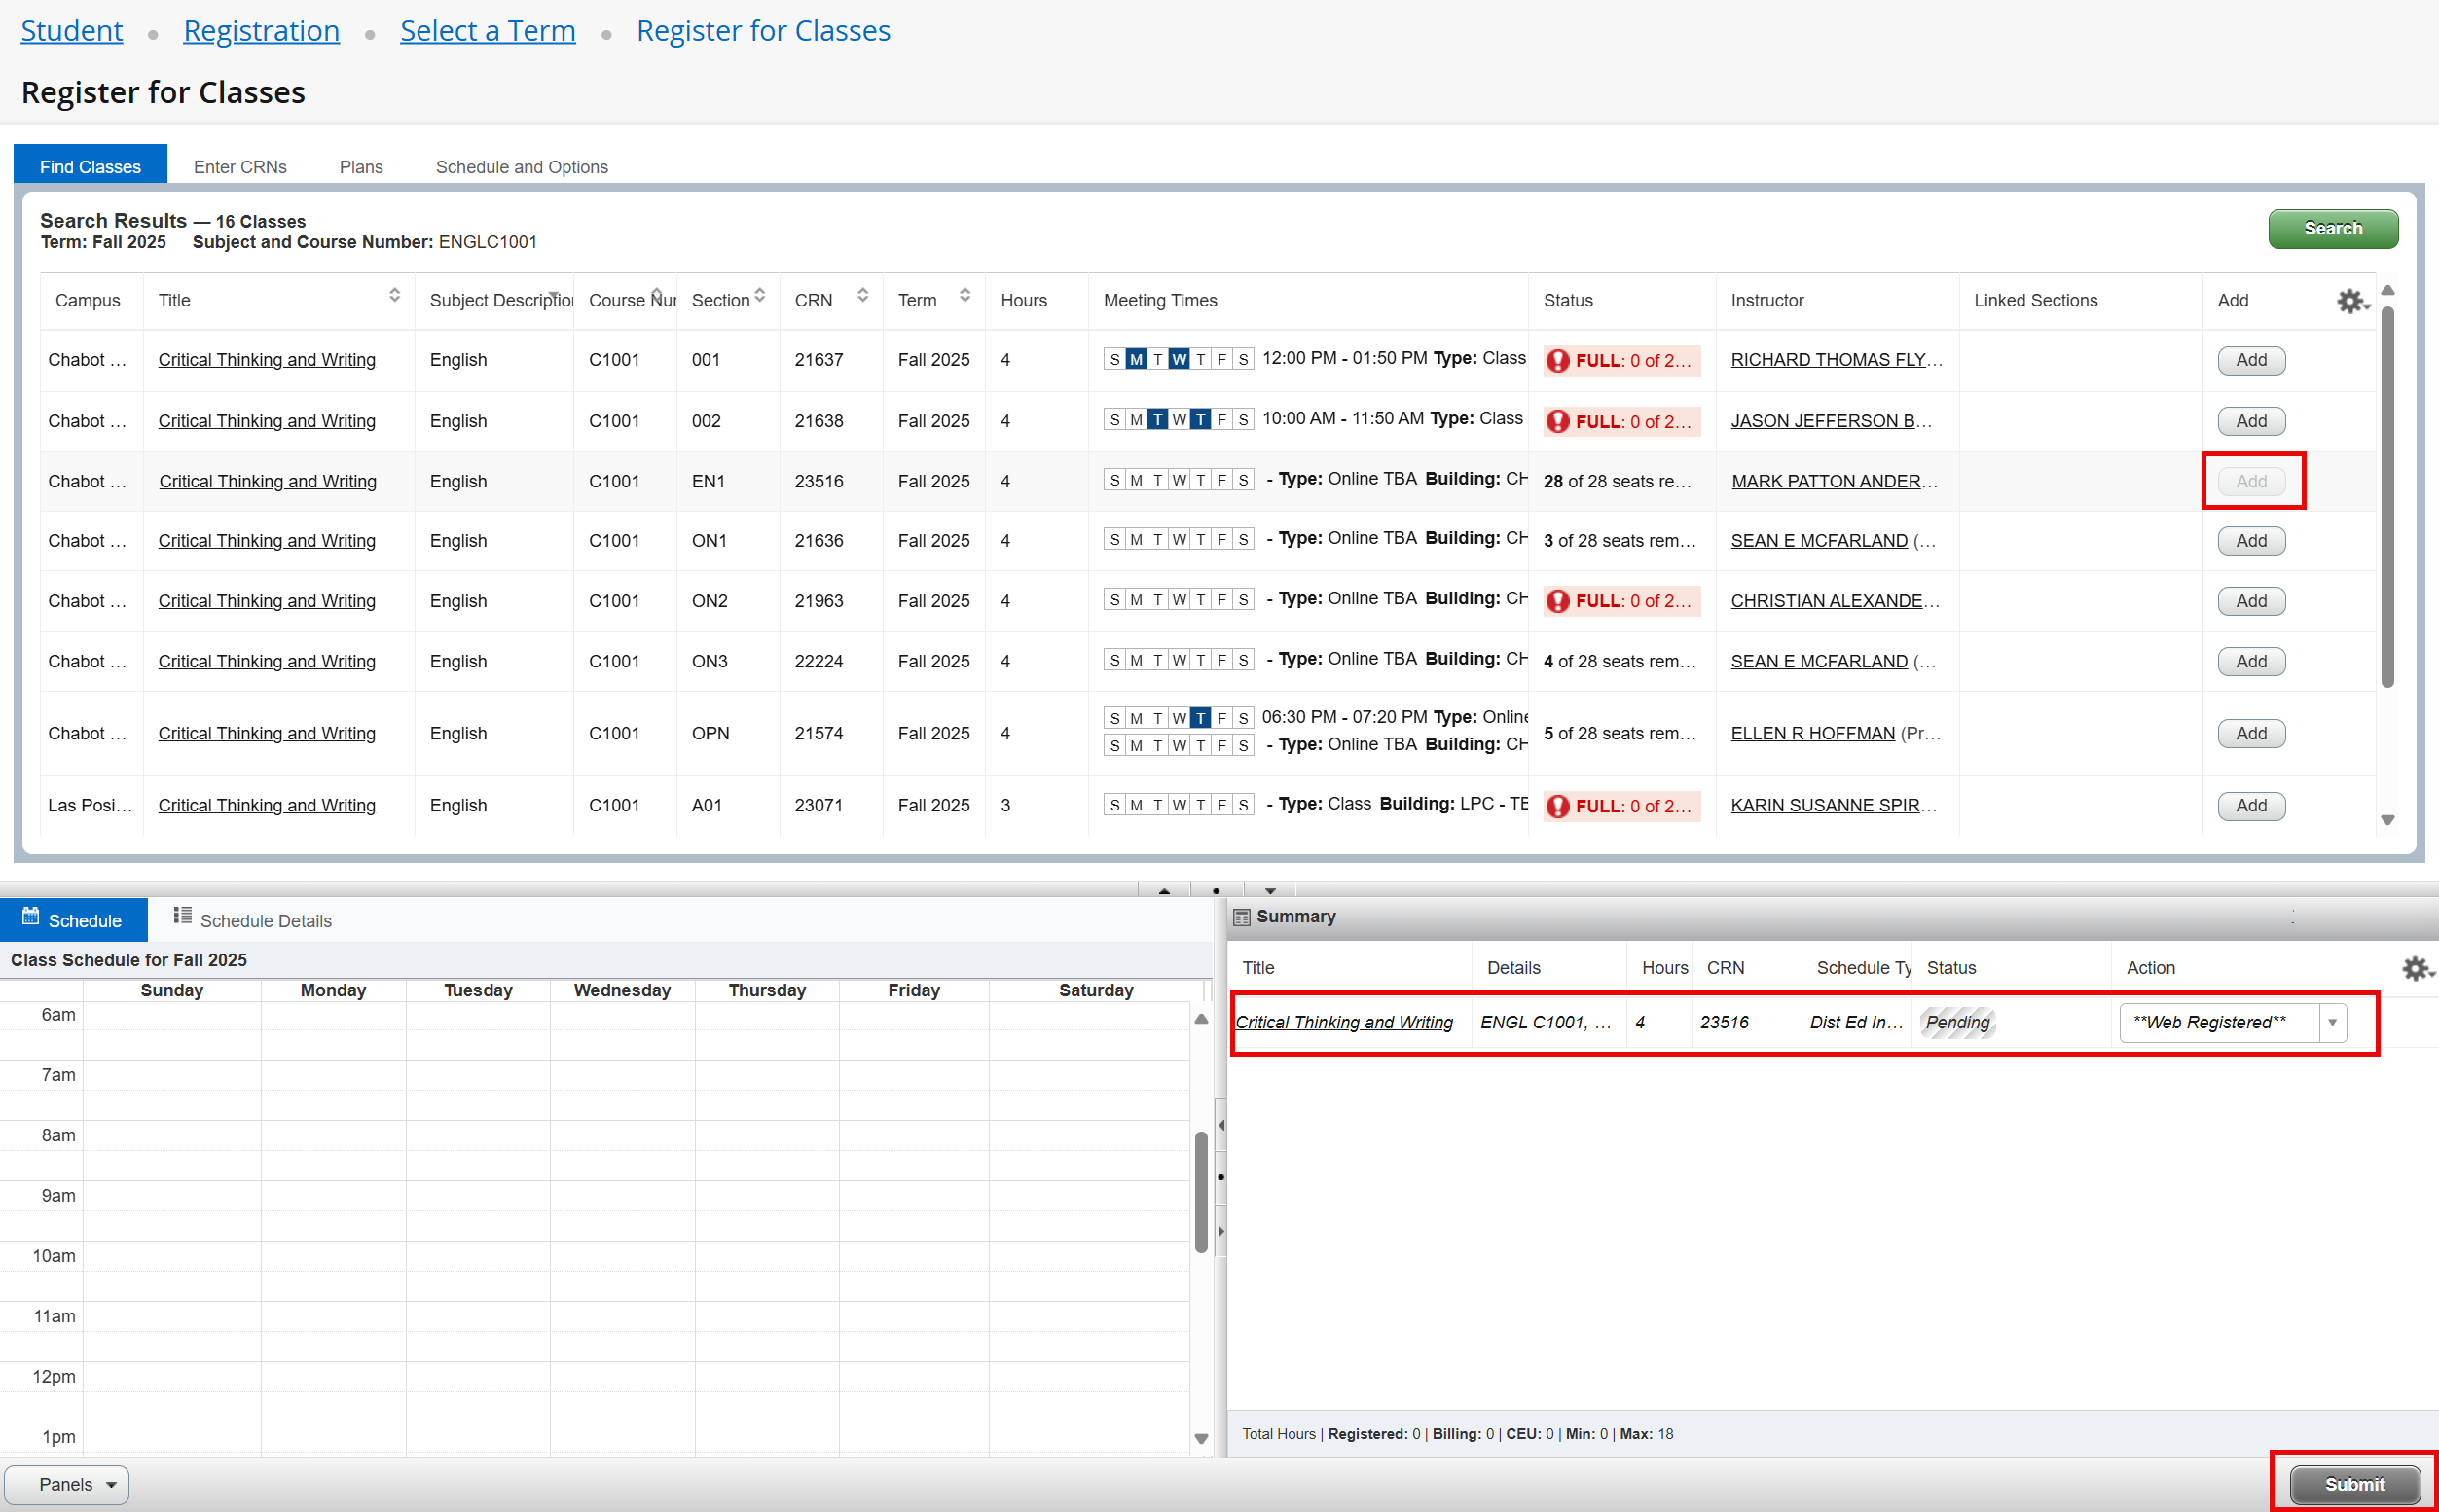Add section ON1 CRN 21636

pyautogui.click(x=2250, y=541)
